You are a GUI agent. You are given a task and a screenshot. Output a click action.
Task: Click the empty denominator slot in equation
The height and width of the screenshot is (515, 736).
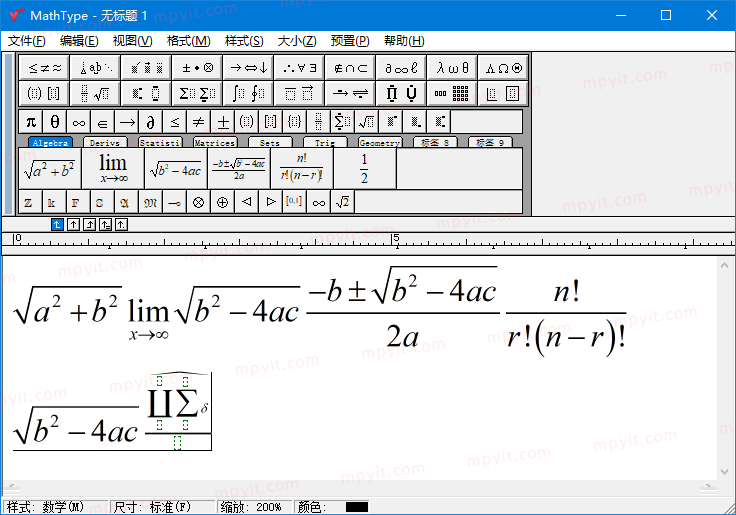(177, 442)
